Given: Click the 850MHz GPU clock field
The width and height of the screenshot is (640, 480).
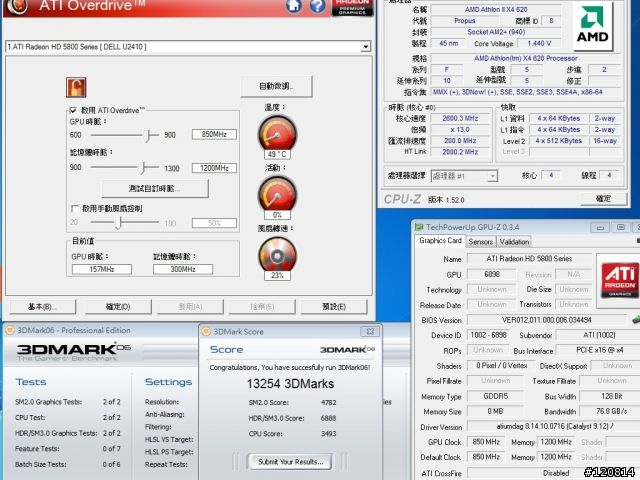Looking at the screenshot, I should 214,134.
